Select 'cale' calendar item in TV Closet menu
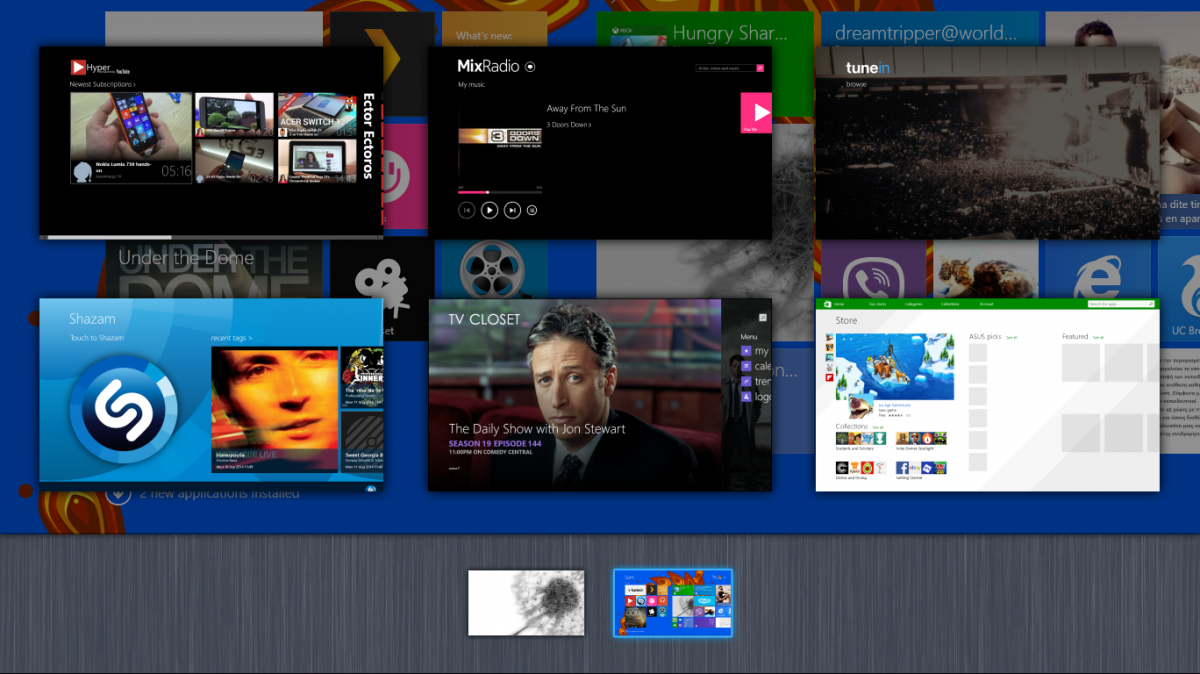This screenshot has width=1200, height=674. tap(755, 366)
